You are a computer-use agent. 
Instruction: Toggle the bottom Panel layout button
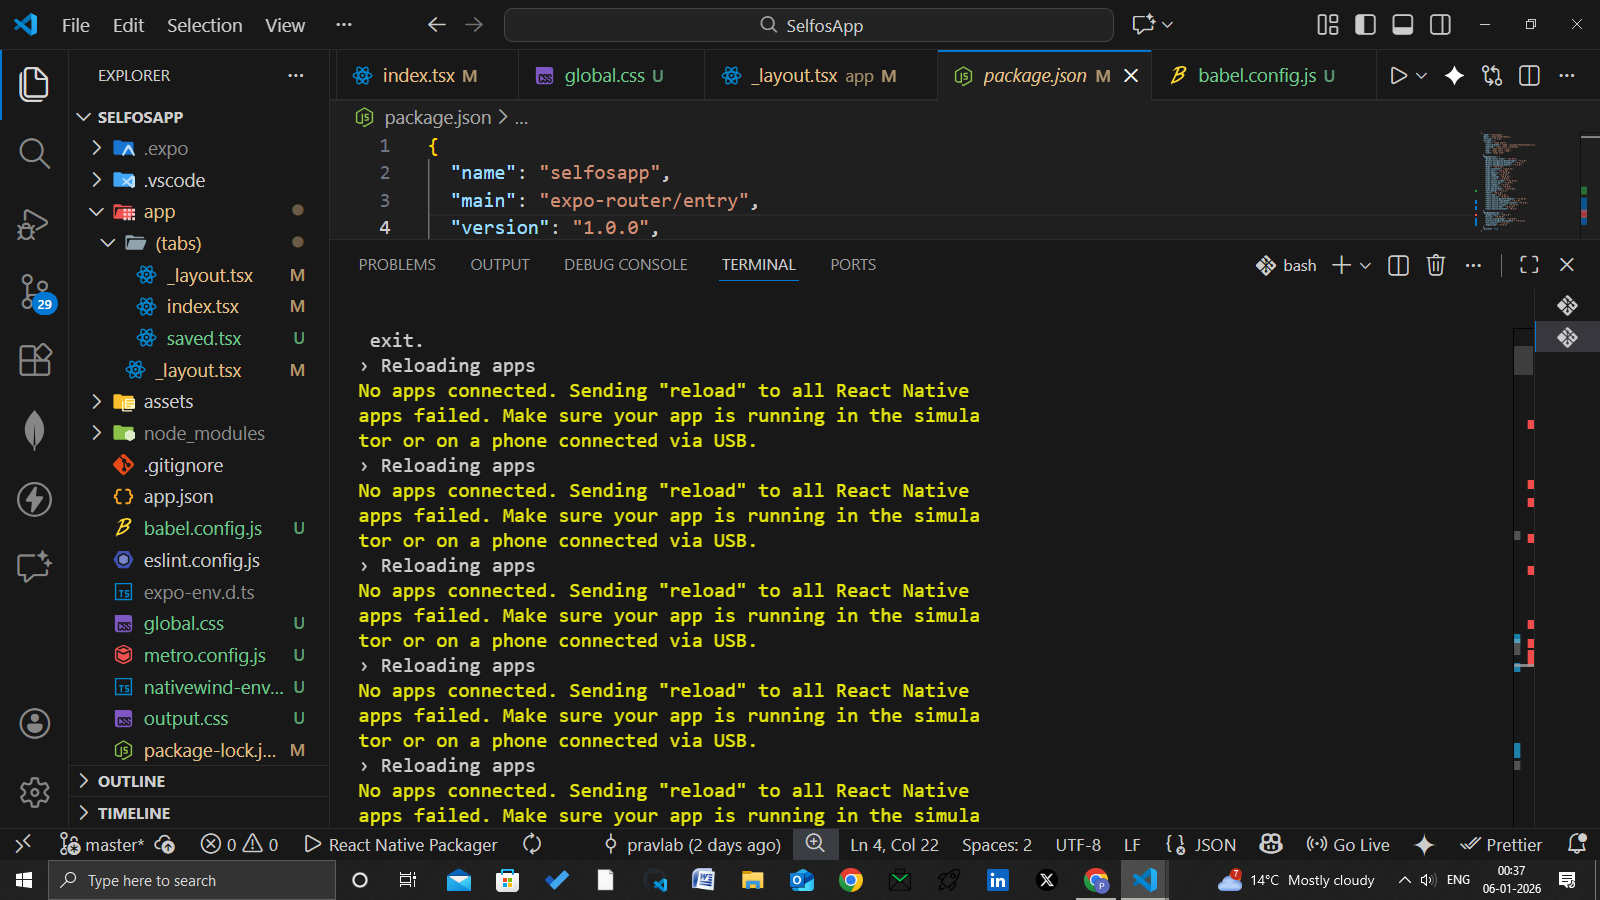pos(1402,25)
